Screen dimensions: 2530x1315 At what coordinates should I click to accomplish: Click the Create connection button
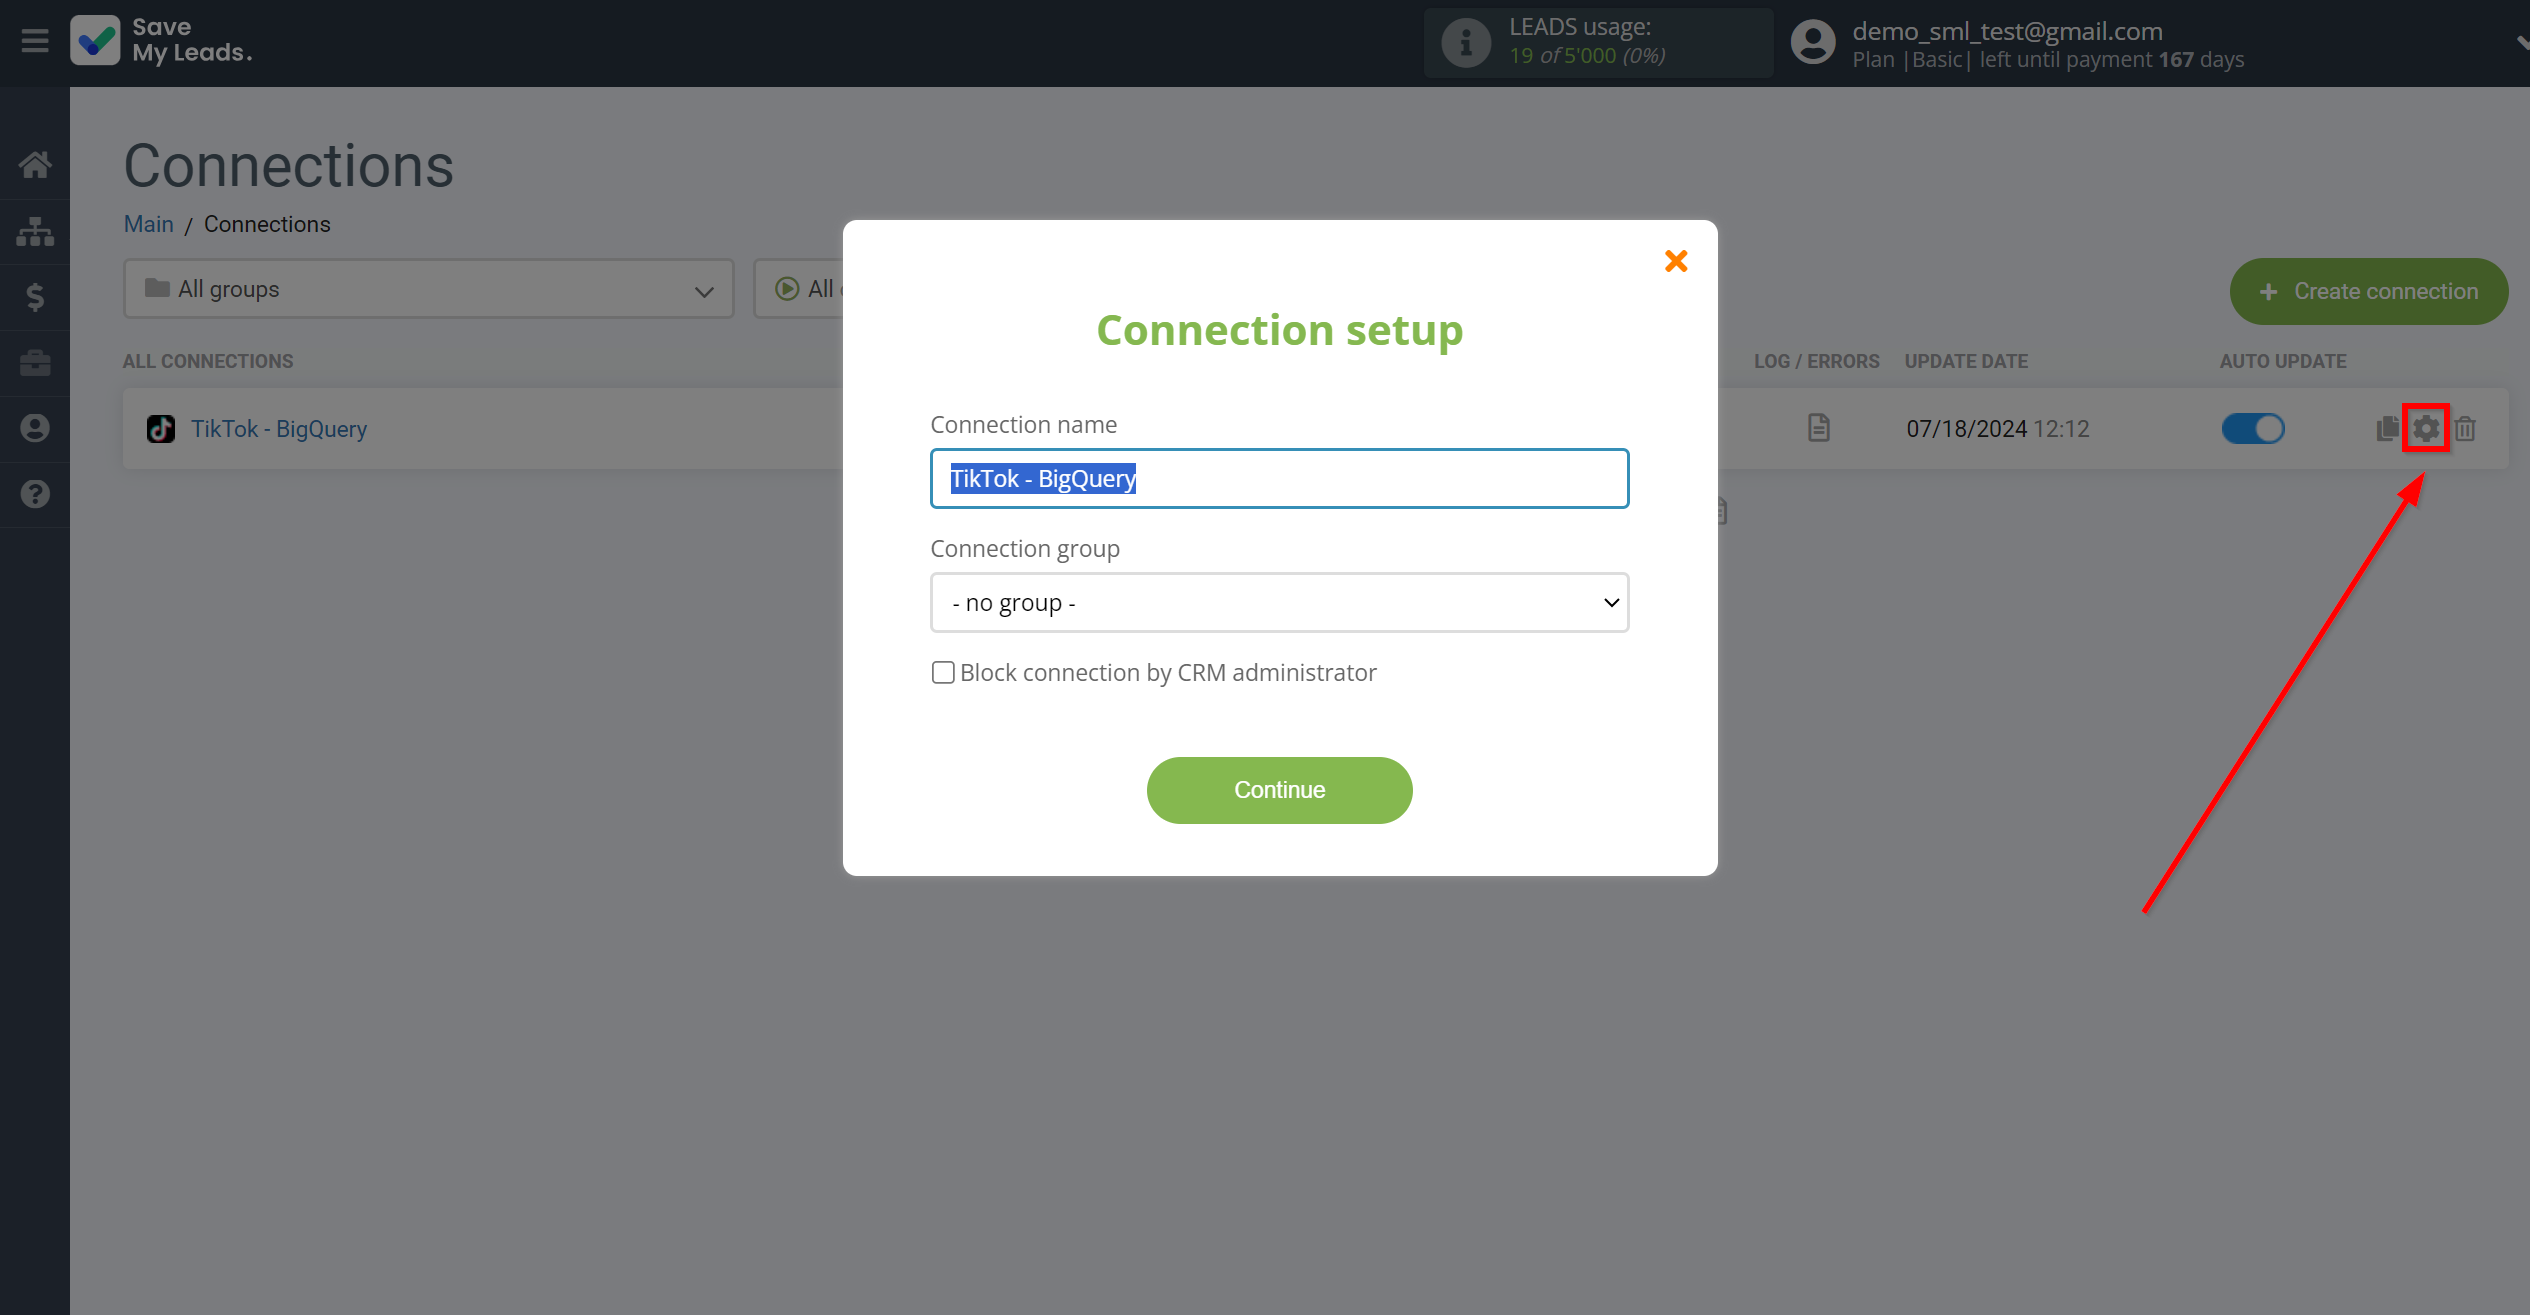tap(2366, 291)
